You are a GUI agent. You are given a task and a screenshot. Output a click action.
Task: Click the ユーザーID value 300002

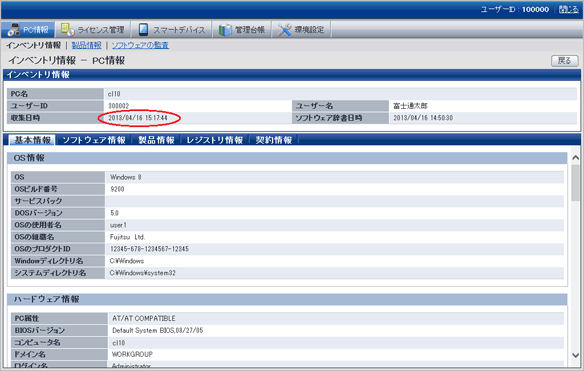[x=118, y=106]
